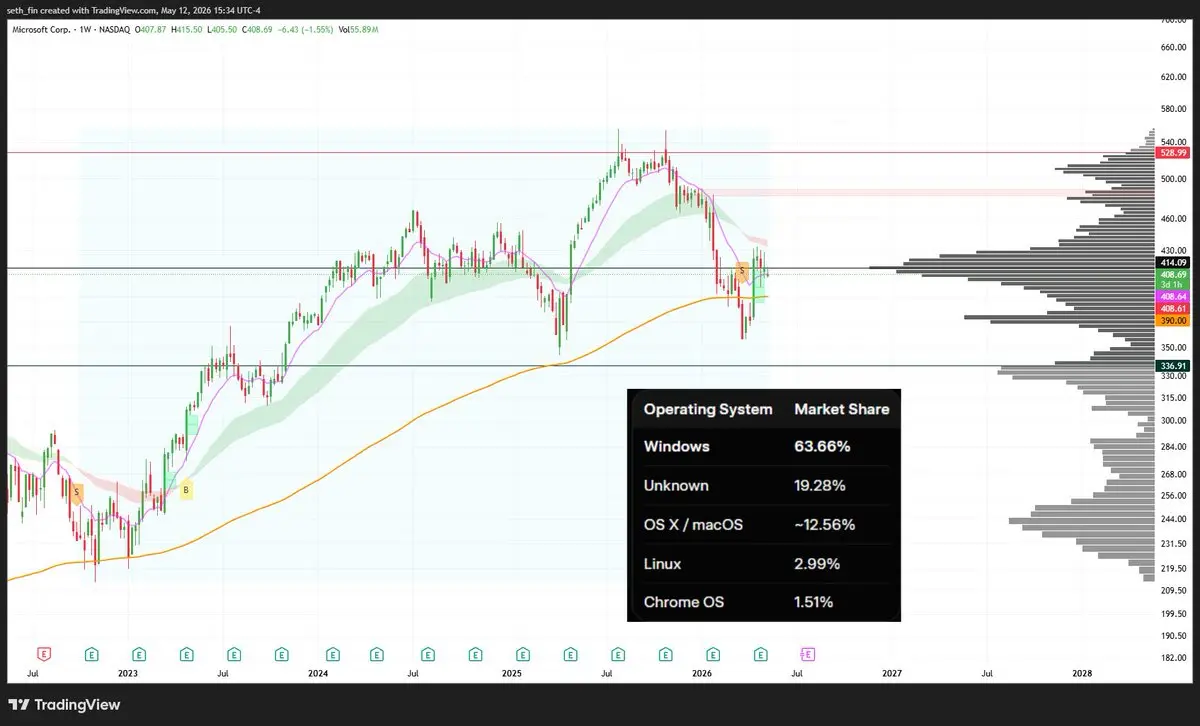Click the earnings marker above the 2023 label
This screenshot has width=1200, height=726.
click(x=138, y=654)
